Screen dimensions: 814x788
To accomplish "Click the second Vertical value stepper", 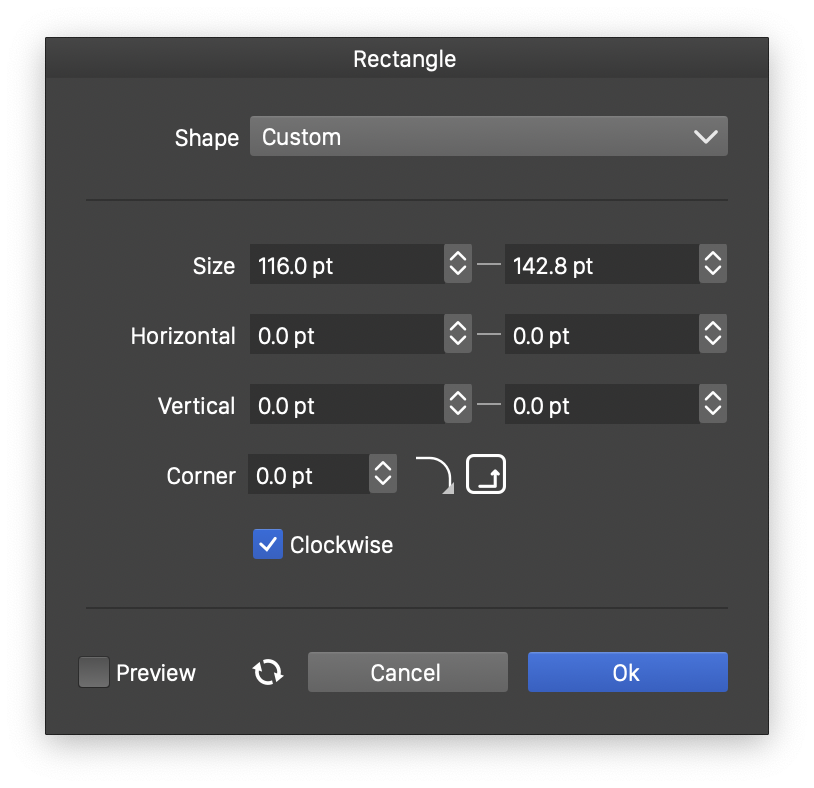I will (713, 405).
